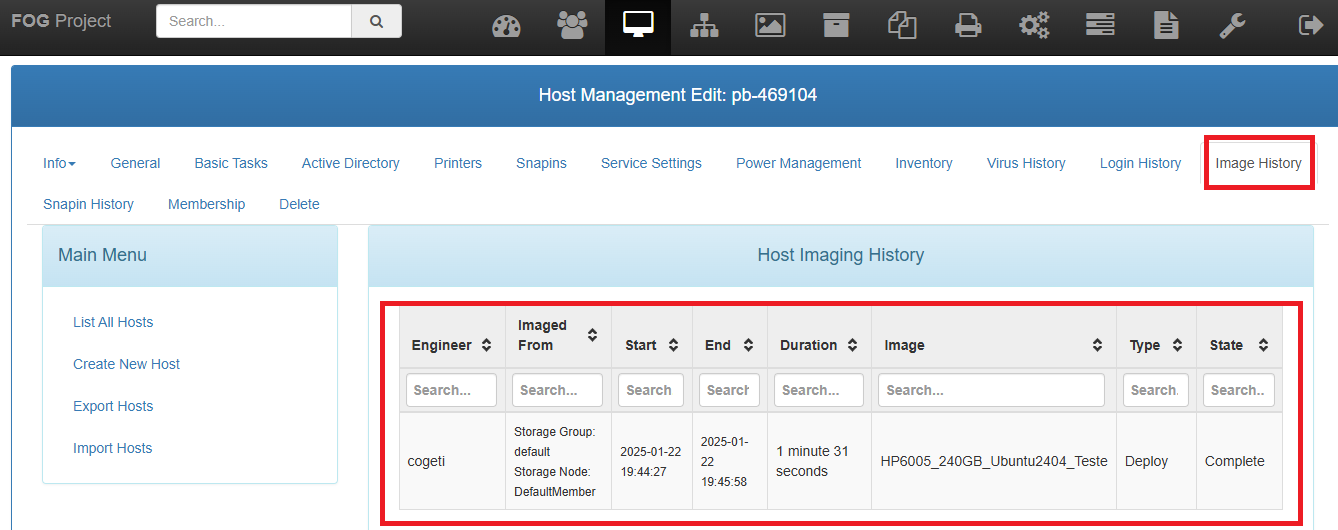
Task: Open the images picture icon
Action: click(x=770, y=26)
